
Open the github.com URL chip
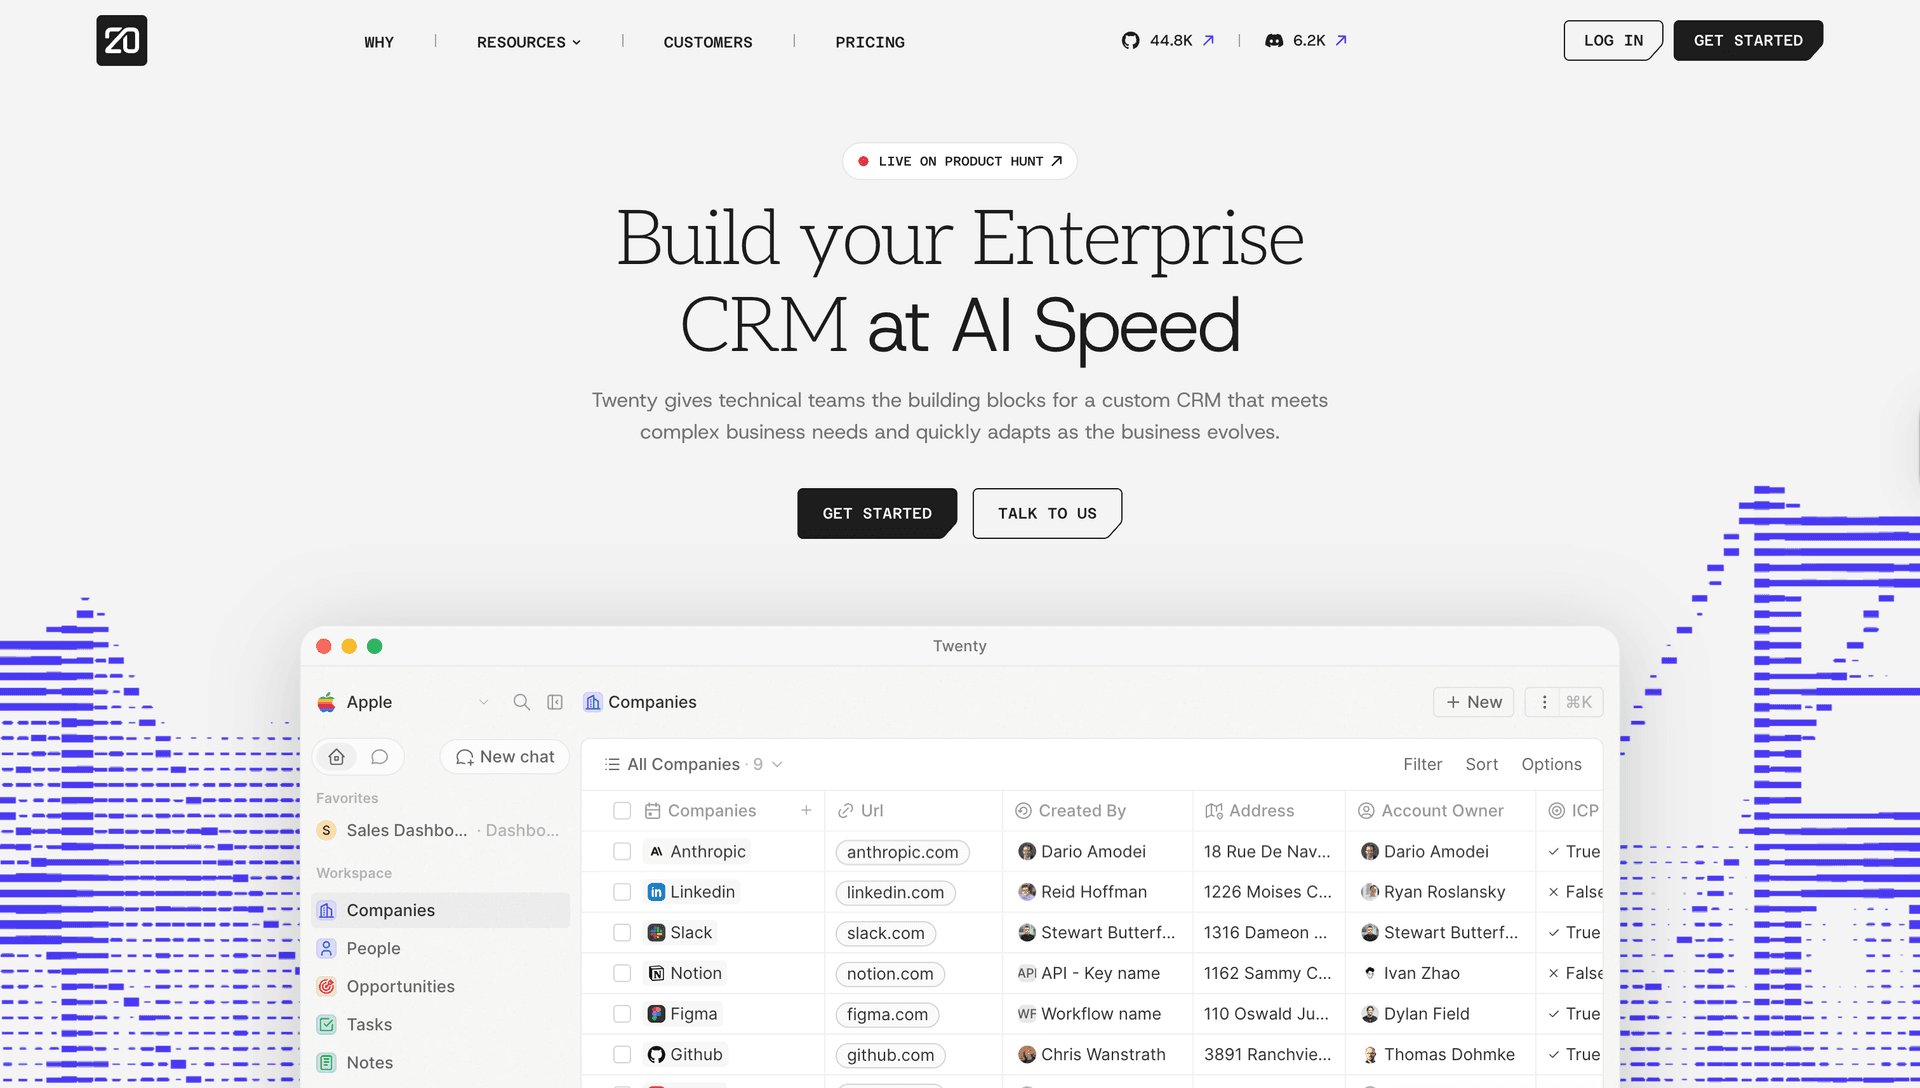[890, 1055]
